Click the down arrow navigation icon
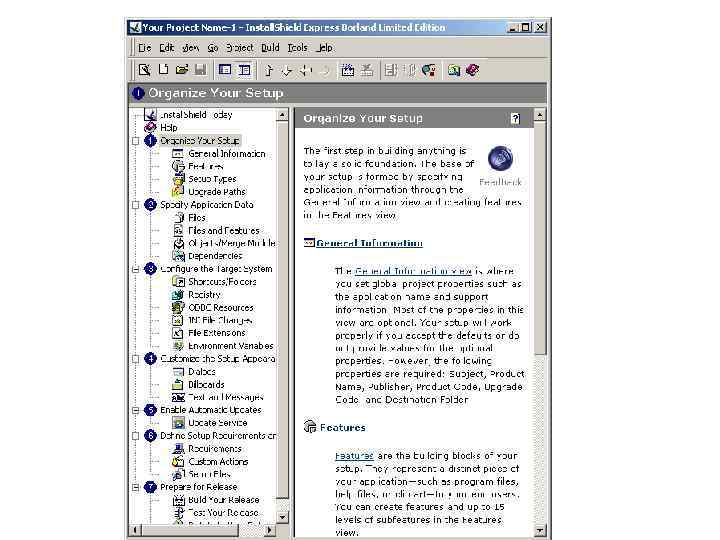 tap(287, 70)
